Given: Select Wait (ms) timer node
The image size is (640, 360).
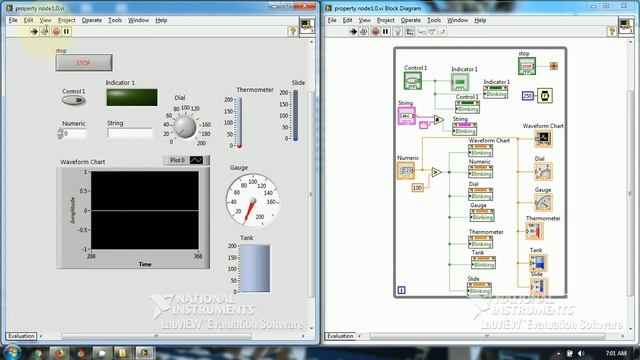Looking at the screenshot, I should click(x=545, y=96).
